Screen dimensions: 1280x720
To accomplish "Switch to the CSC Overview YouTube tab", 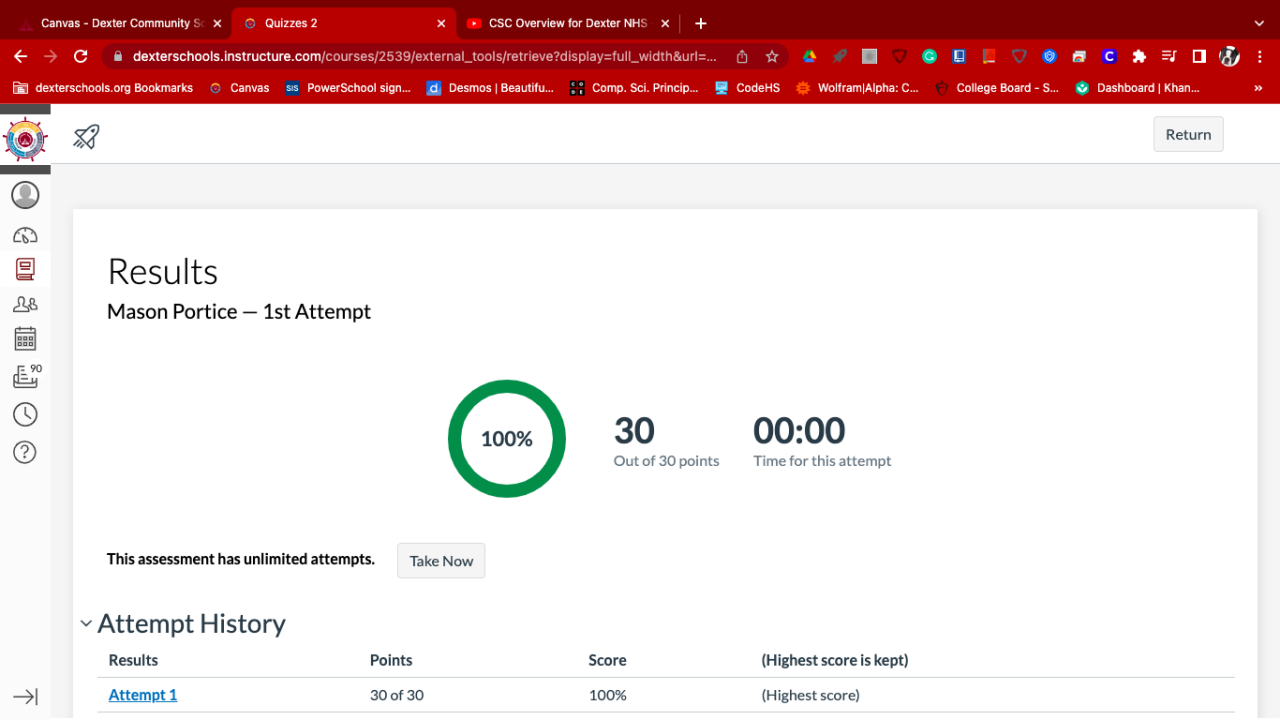I will [567, 23].
